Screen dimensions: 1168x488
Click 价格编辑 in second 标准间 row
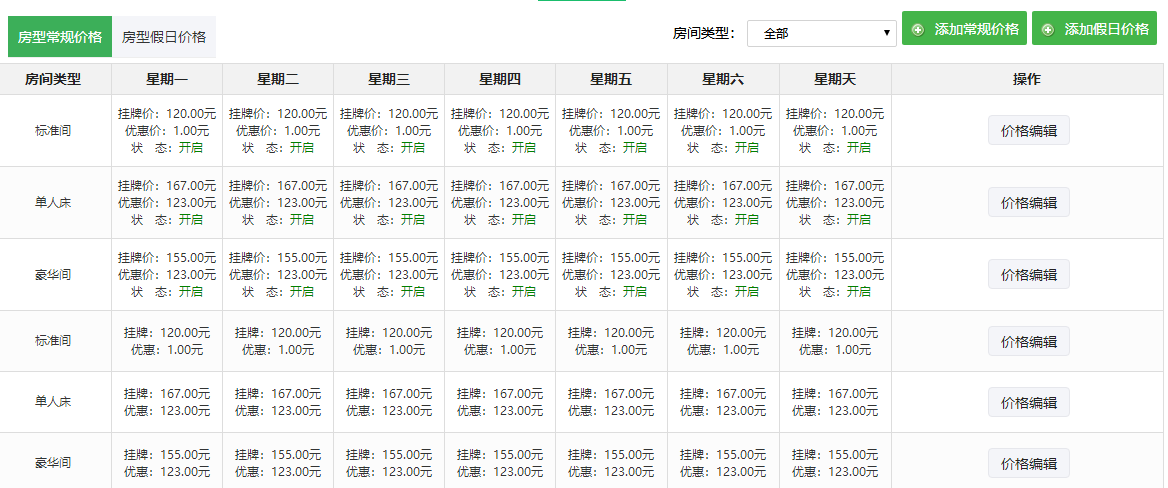1028,341
